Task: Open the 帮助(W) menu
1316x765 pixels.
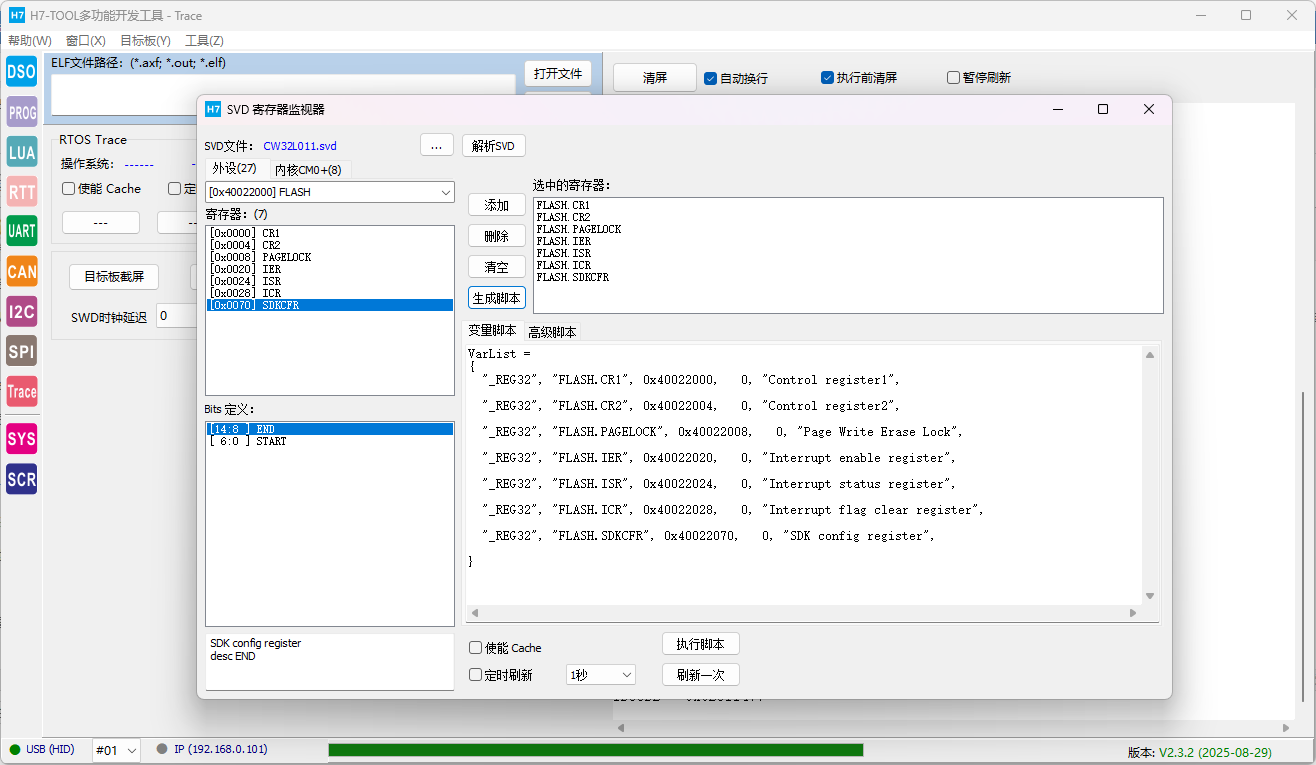Action: [30, 41]
